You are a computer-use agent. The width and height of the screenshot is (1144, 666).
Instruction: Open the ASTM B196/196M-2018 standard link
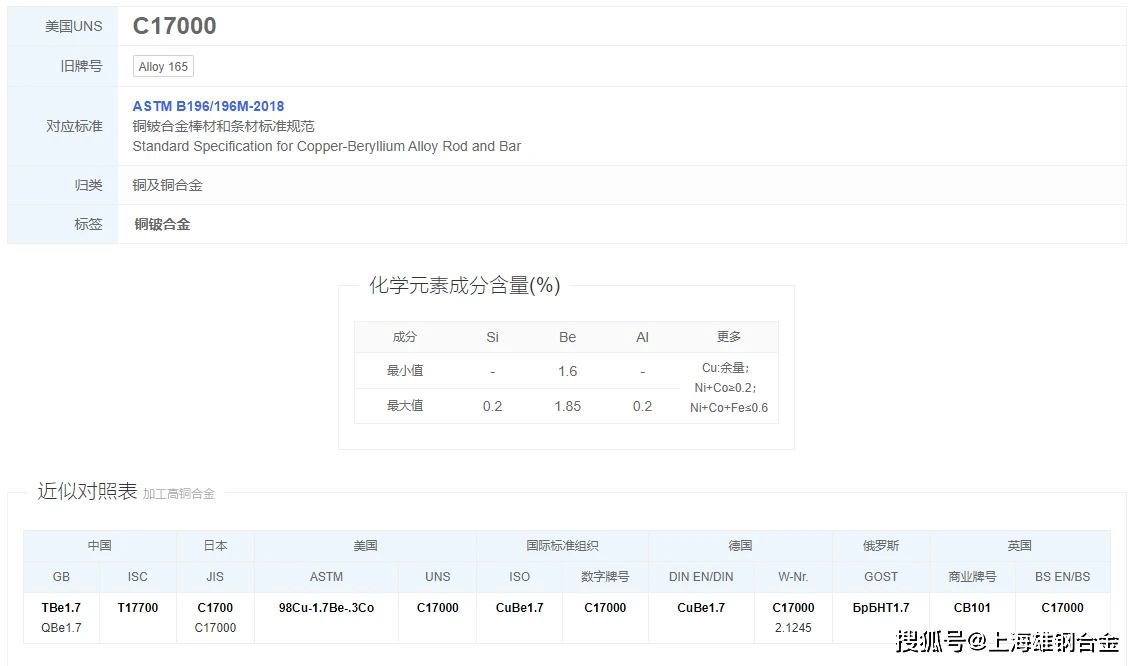[x=208, y=106]
